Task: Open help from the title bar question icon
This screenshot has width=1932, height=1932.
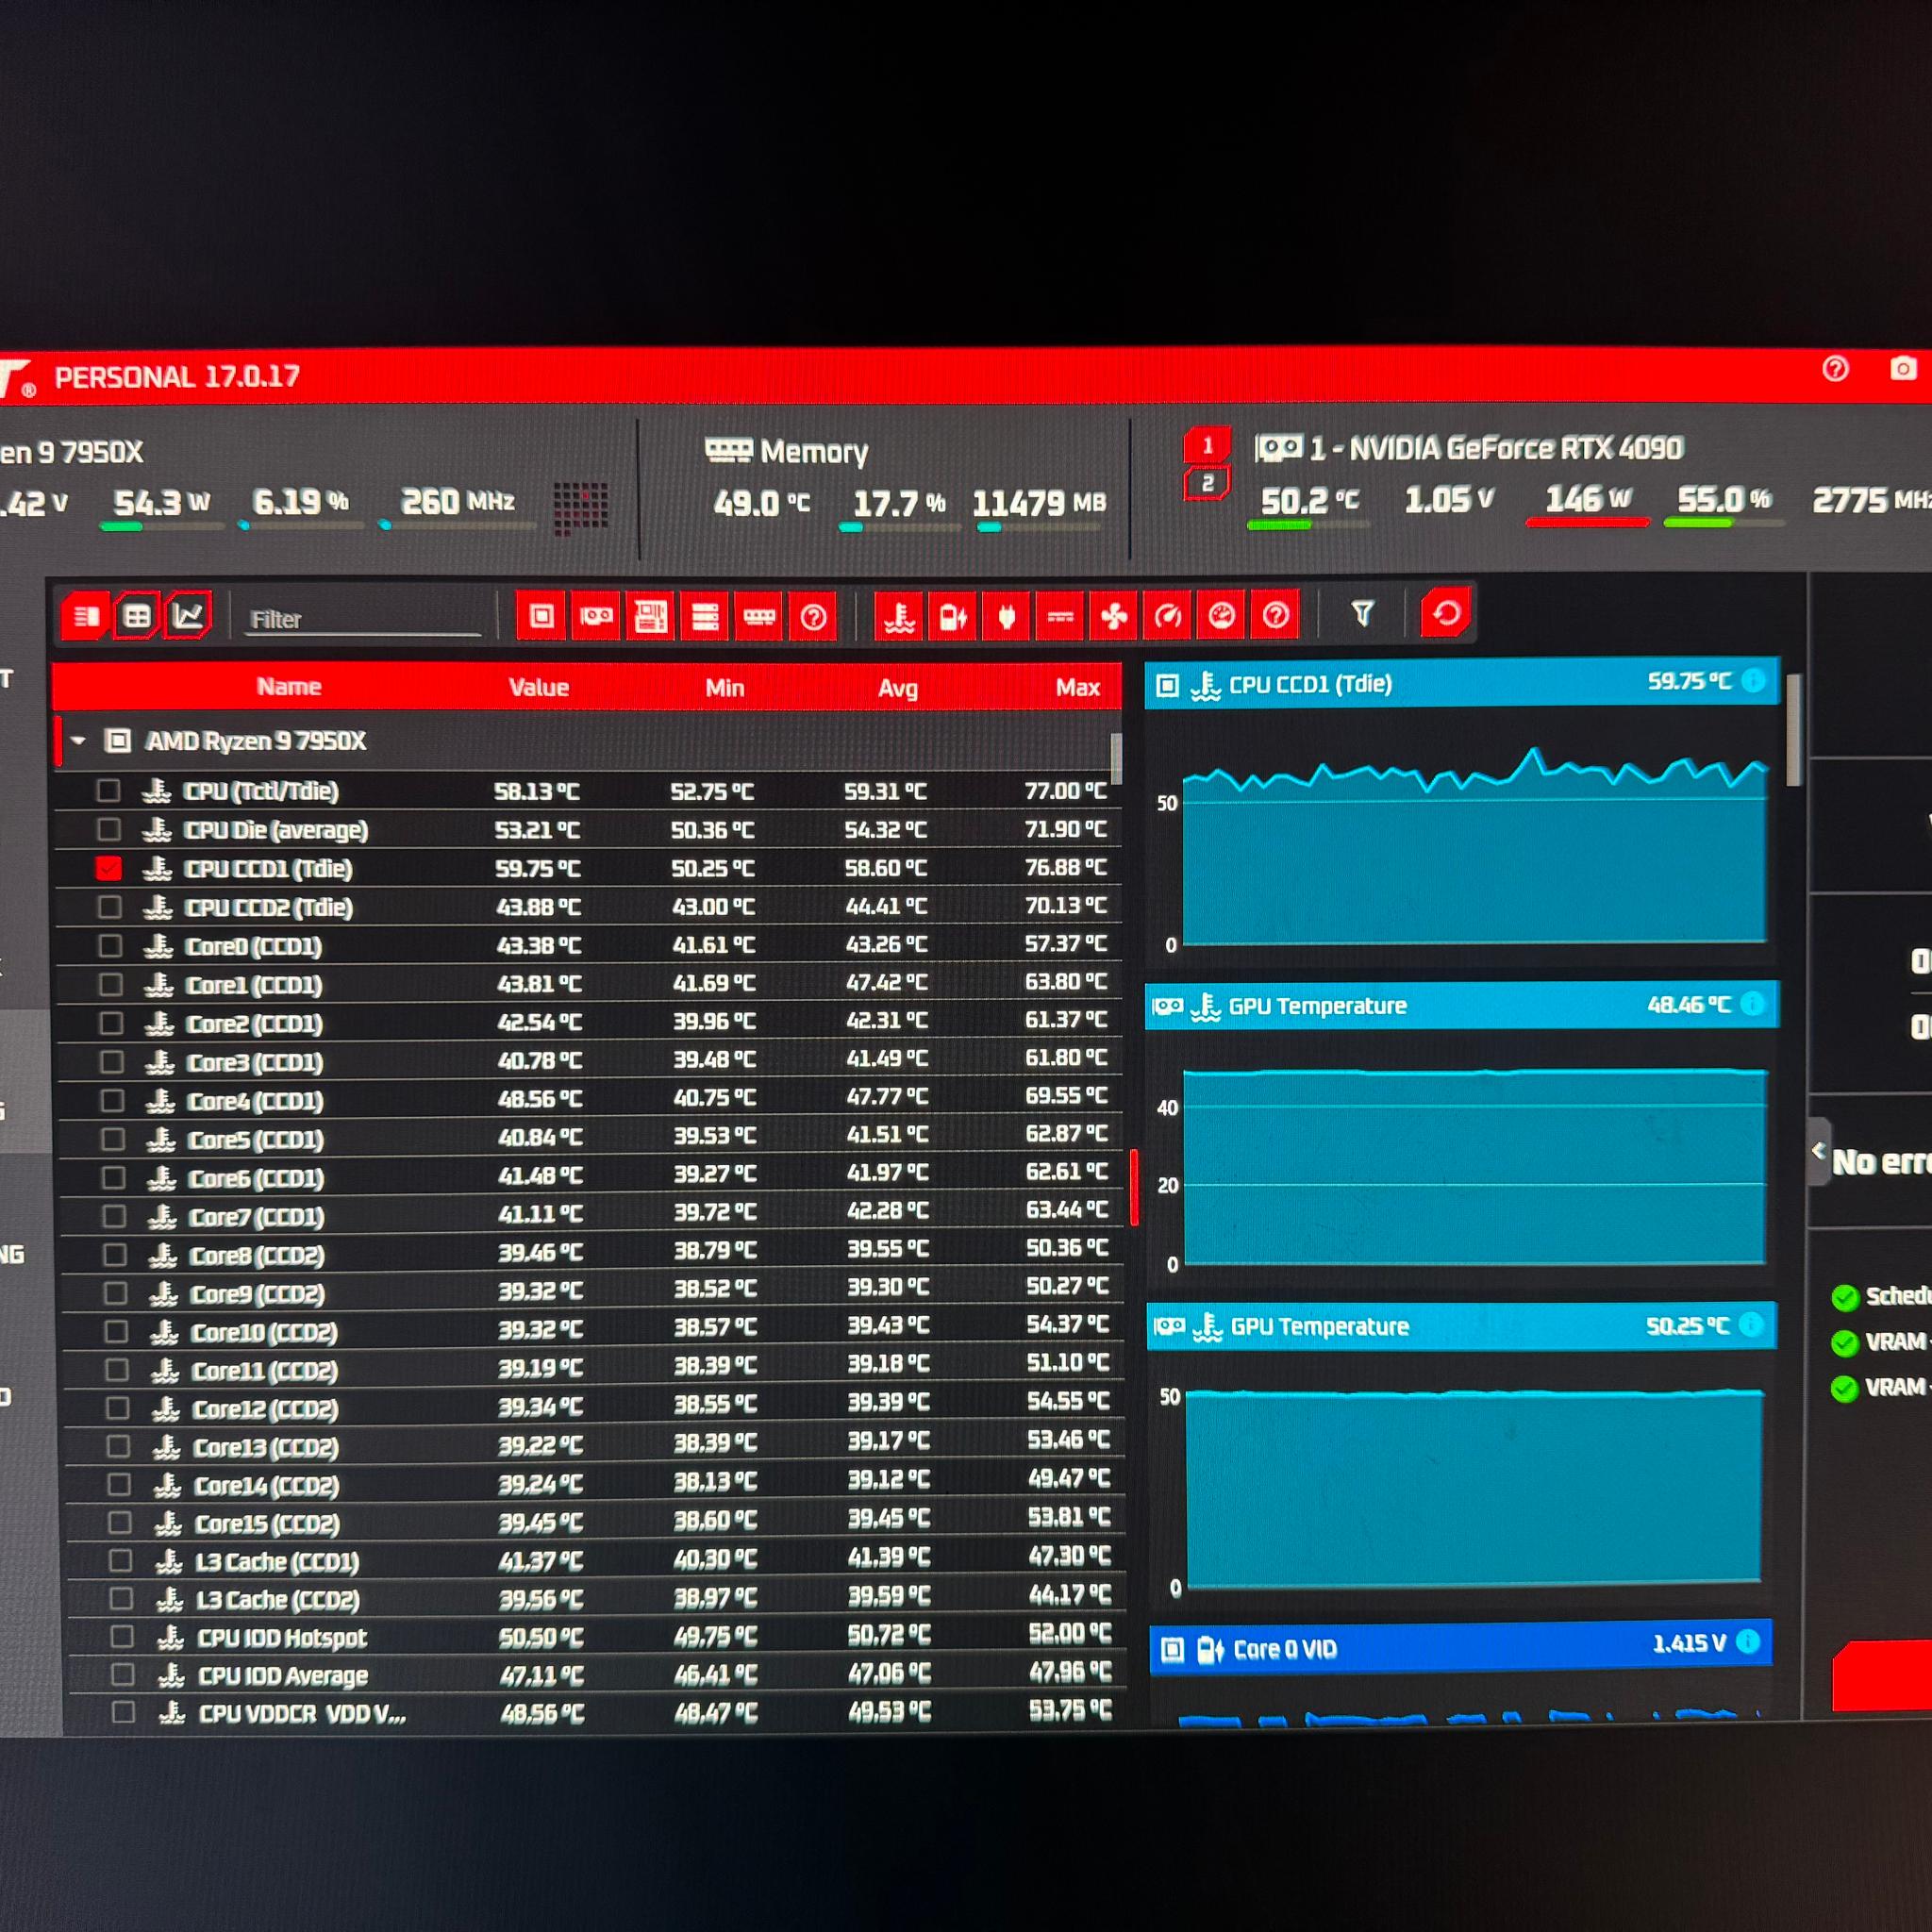Action: pyautogui.click(x=1836, y=369)
